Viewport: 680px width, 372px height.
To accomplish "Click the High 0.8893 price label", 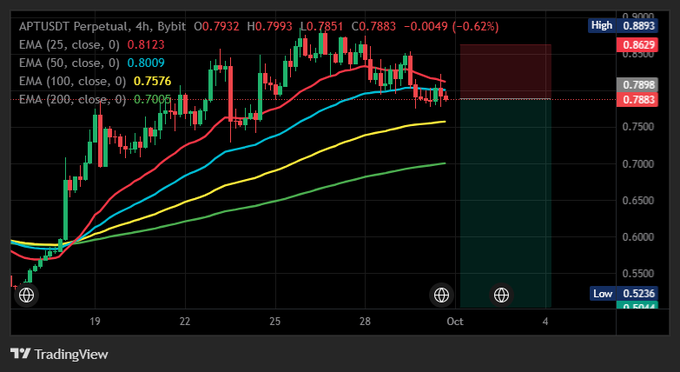I will tap(623, 26).
